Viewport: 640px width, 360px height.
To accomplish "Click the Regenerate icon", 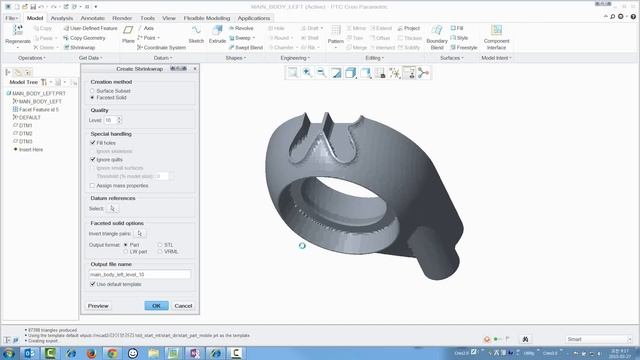I will (x=18, y=31).
